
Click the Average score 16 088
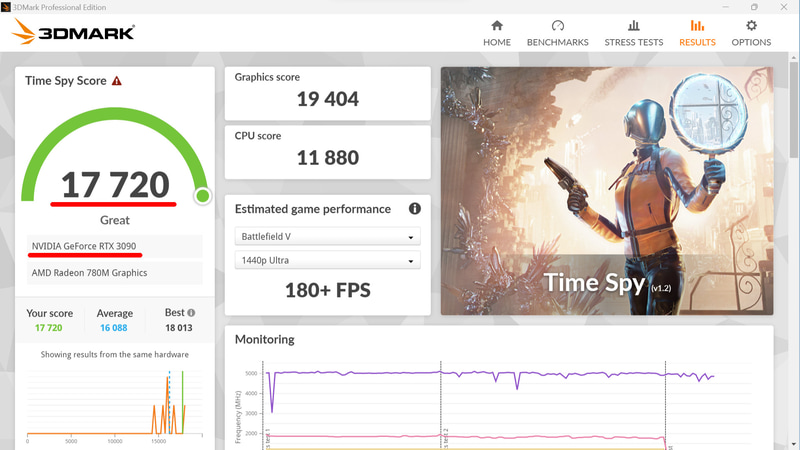pos(114,328)
